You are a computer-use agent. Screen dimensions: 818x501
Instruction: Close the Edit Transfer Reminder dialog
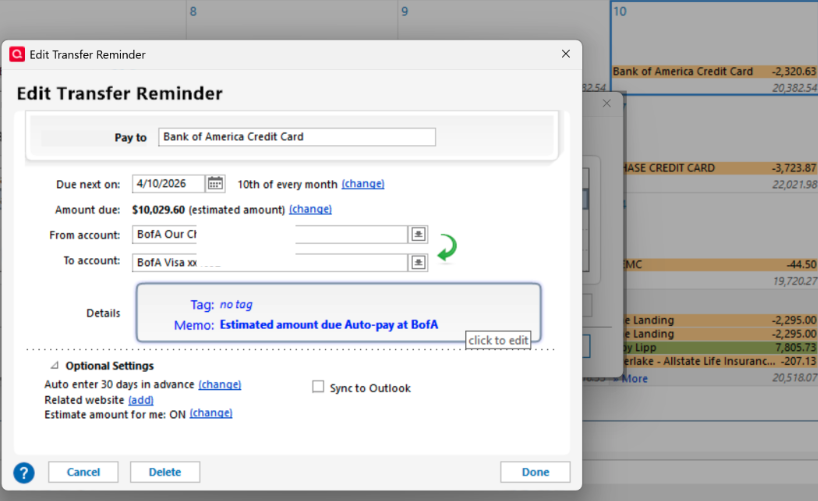(566, 54)
